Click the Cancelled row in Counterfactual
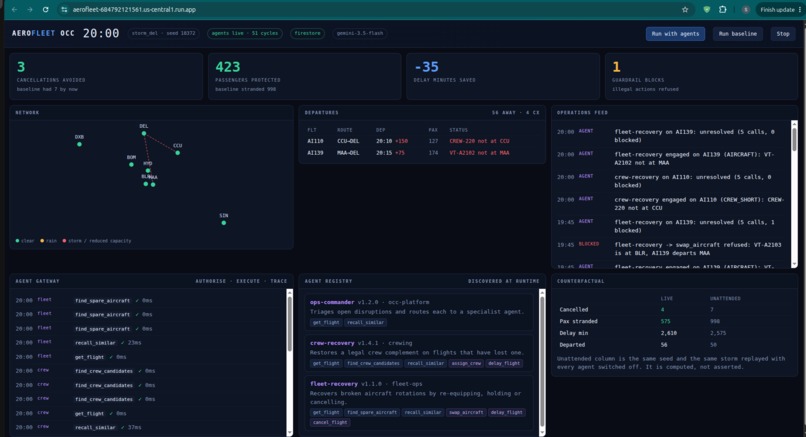The width and height of the screenshot is (806, 437). coord(673,309)
